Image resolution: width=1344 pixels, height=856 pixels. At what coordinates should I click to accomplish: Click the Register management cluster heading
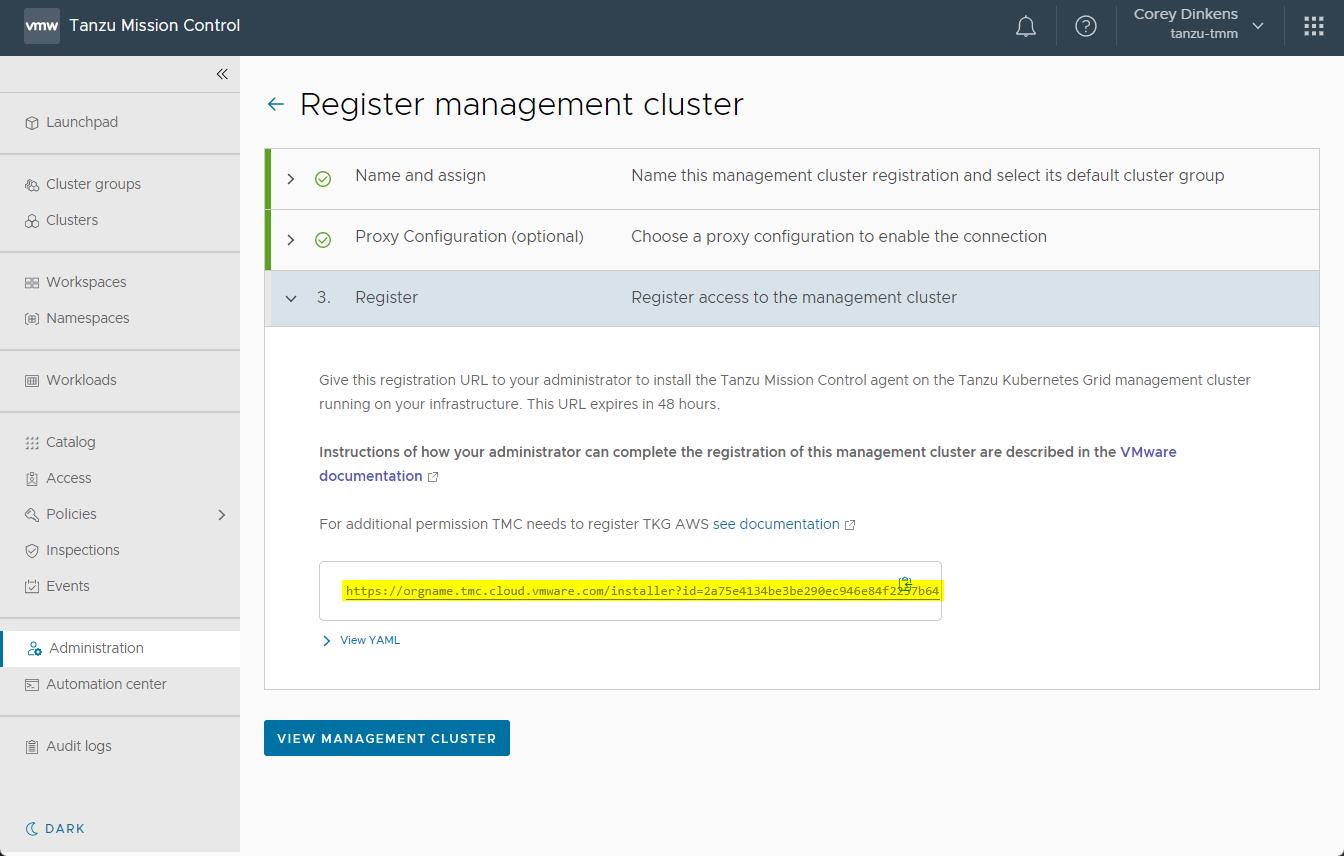tap(522, 104)
